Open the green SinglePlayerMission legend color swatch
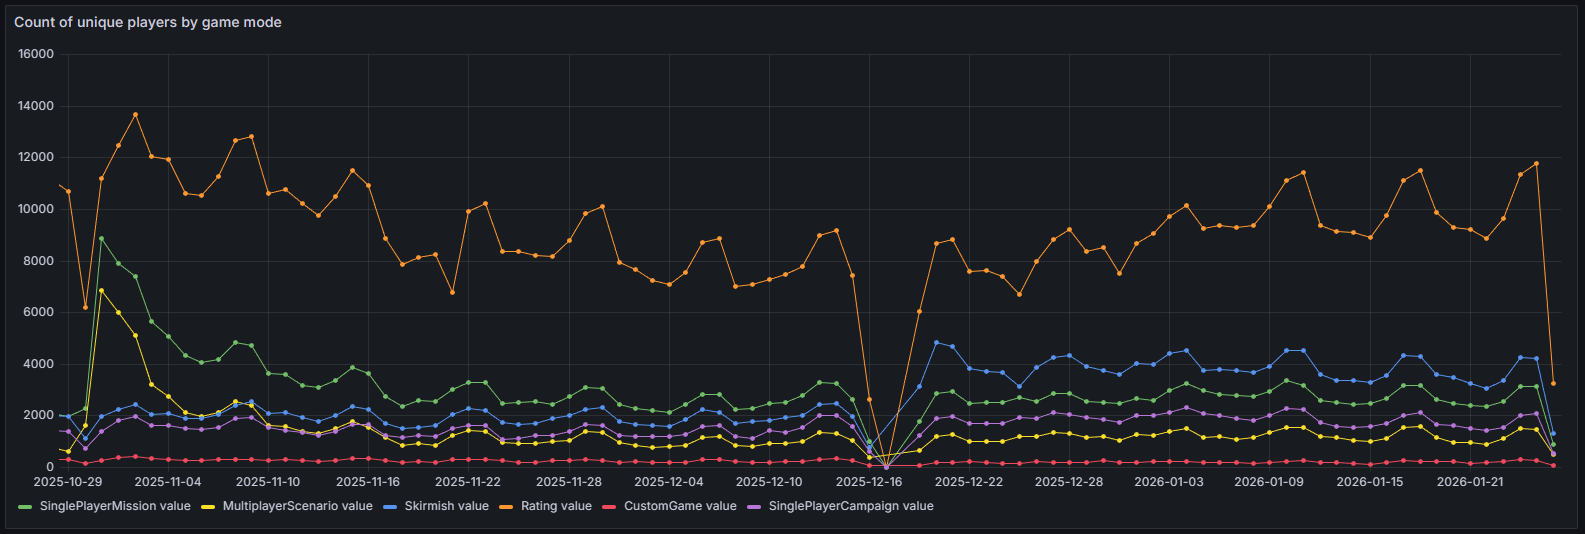Screen dimensions: 1585x534 point(25,507)
